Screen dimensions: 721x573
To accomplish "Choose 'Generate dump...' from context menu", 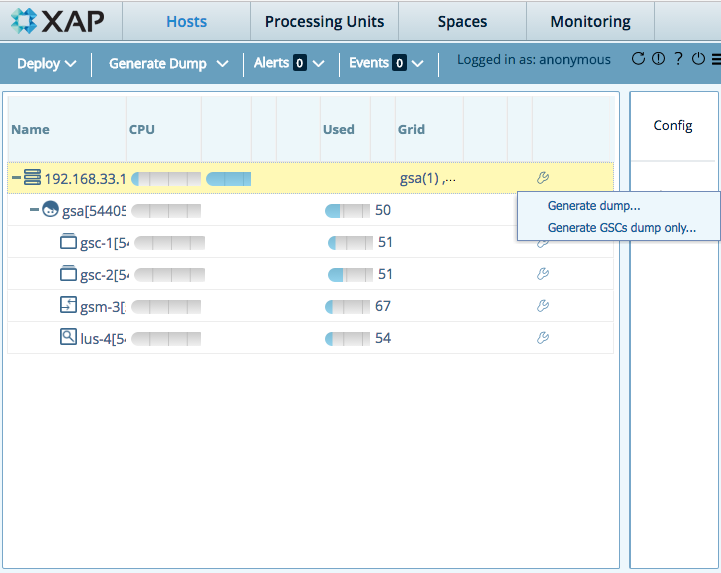I will tap(594, 206).
